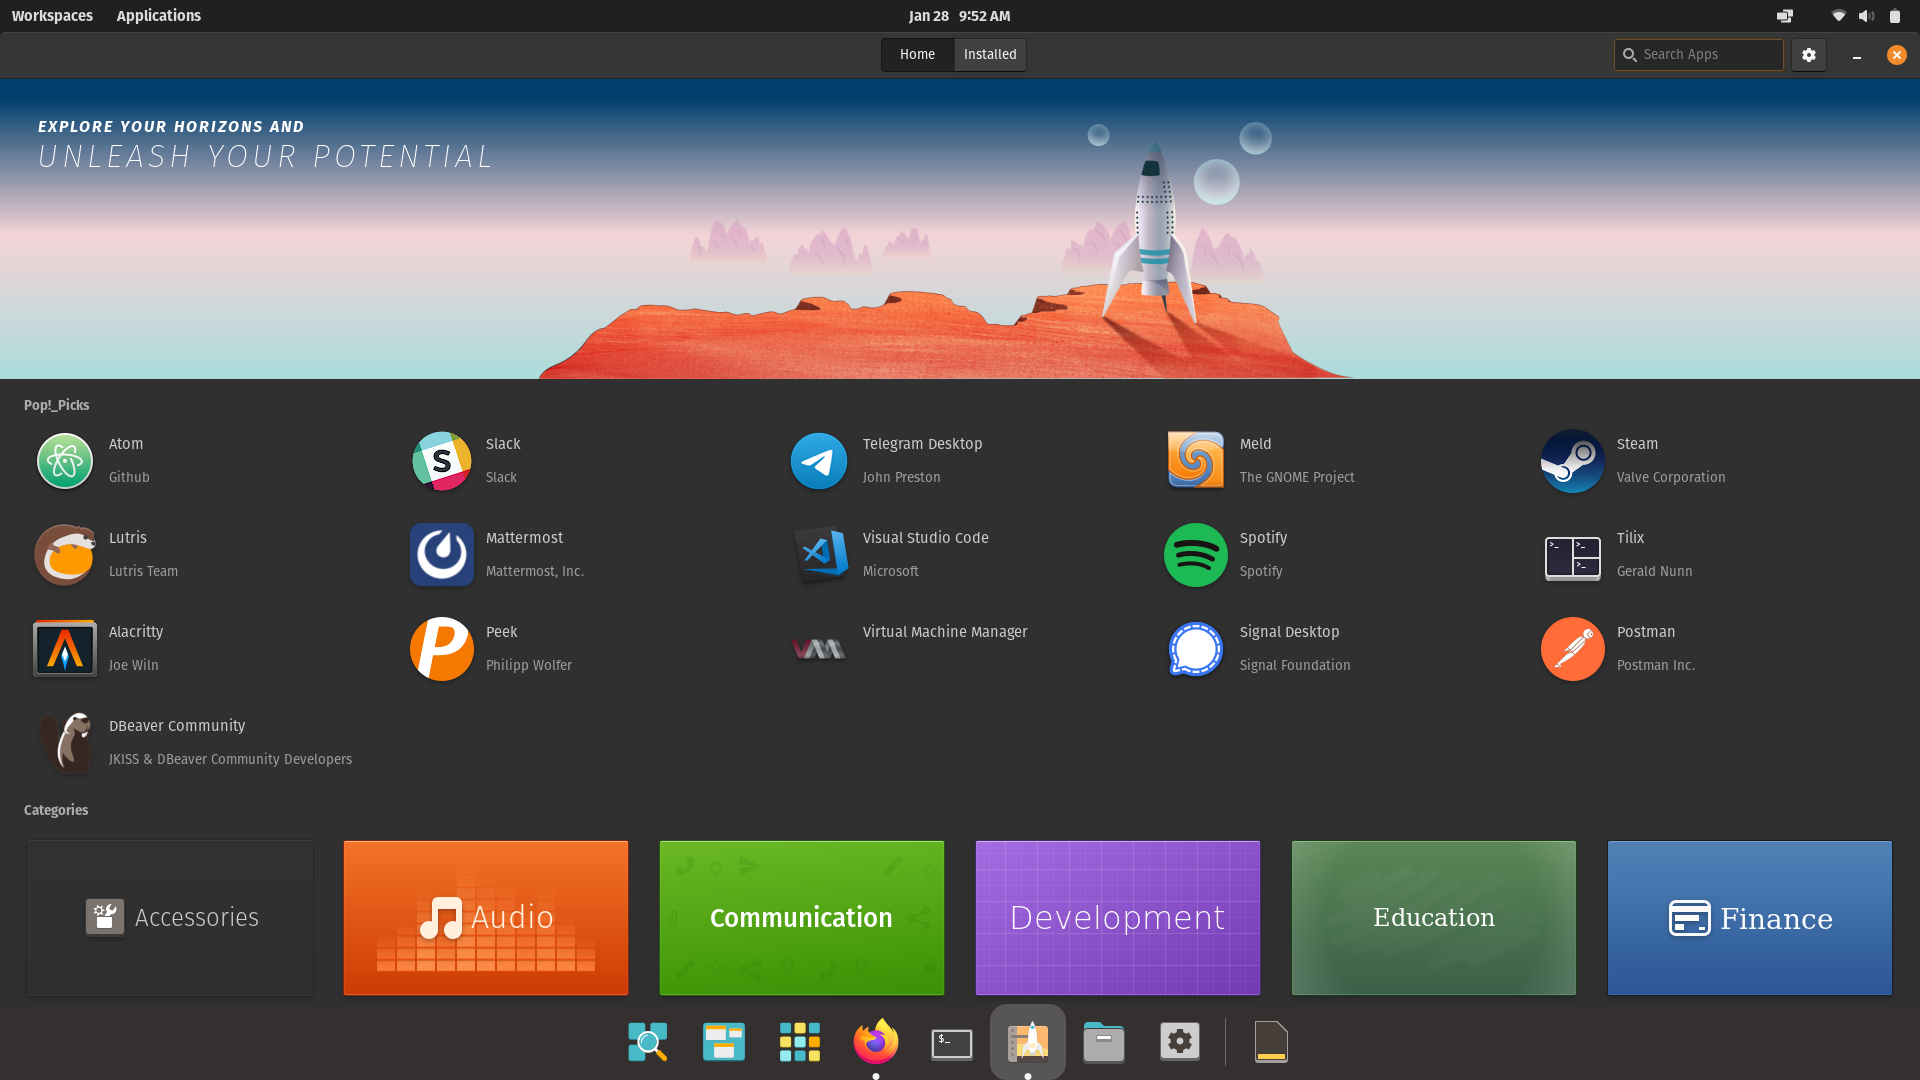The width and height of the screenshot is (1920, 1080).
Task: Open the Virtual Machine Manager icon
Action: pos(819,650)
